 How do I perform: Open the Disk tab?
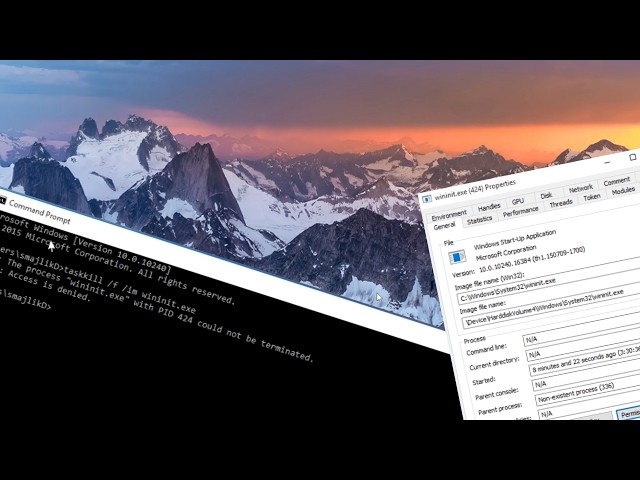click(546, 196)
